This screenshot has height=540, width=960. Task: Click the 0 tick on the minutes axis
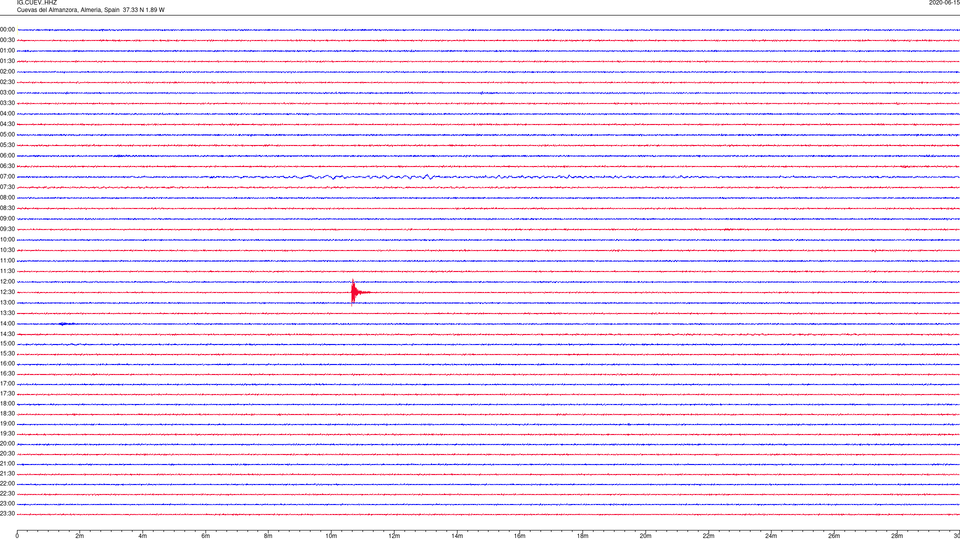point(17,536)
